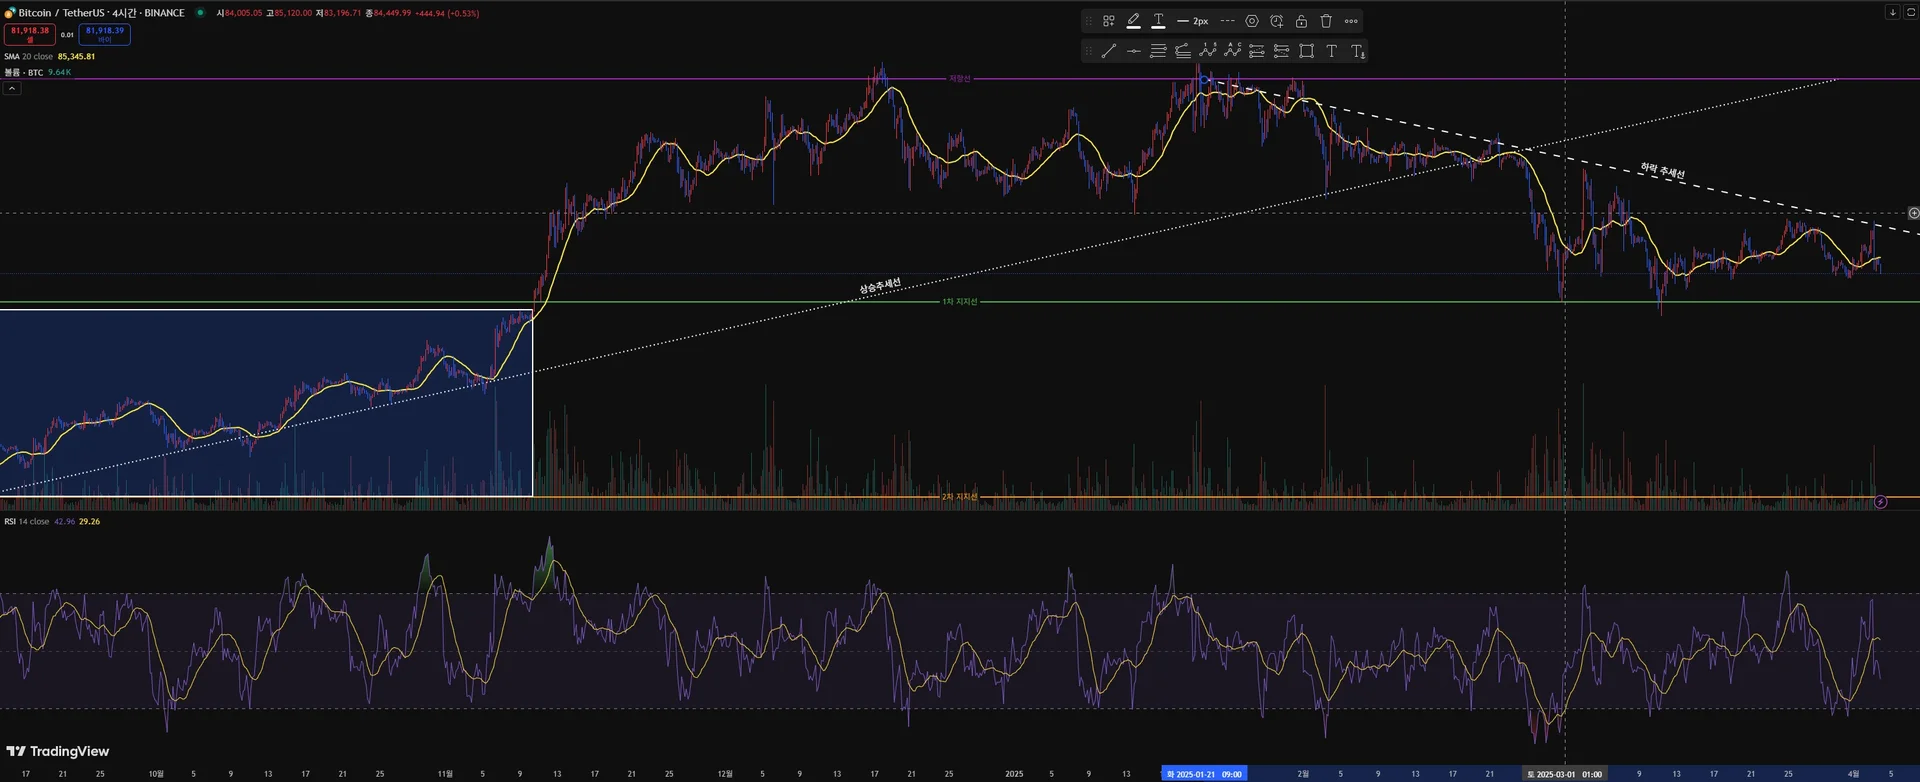Click the TradingView logo
Screen dimensions: 1920x782
pyautogui.click(x=58, y=751)
